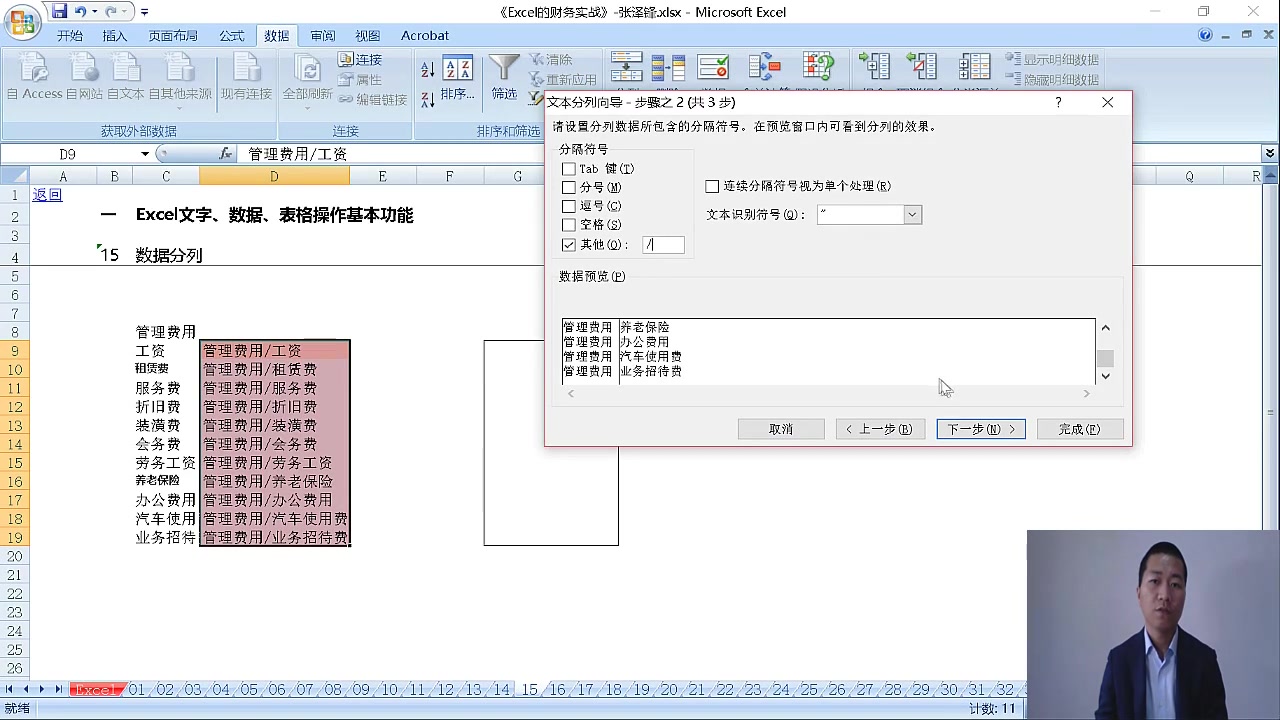This screenshot has width=1280, height=720.
Task: Click the Filter funnel icon
Action: click(x=504, y=69)
